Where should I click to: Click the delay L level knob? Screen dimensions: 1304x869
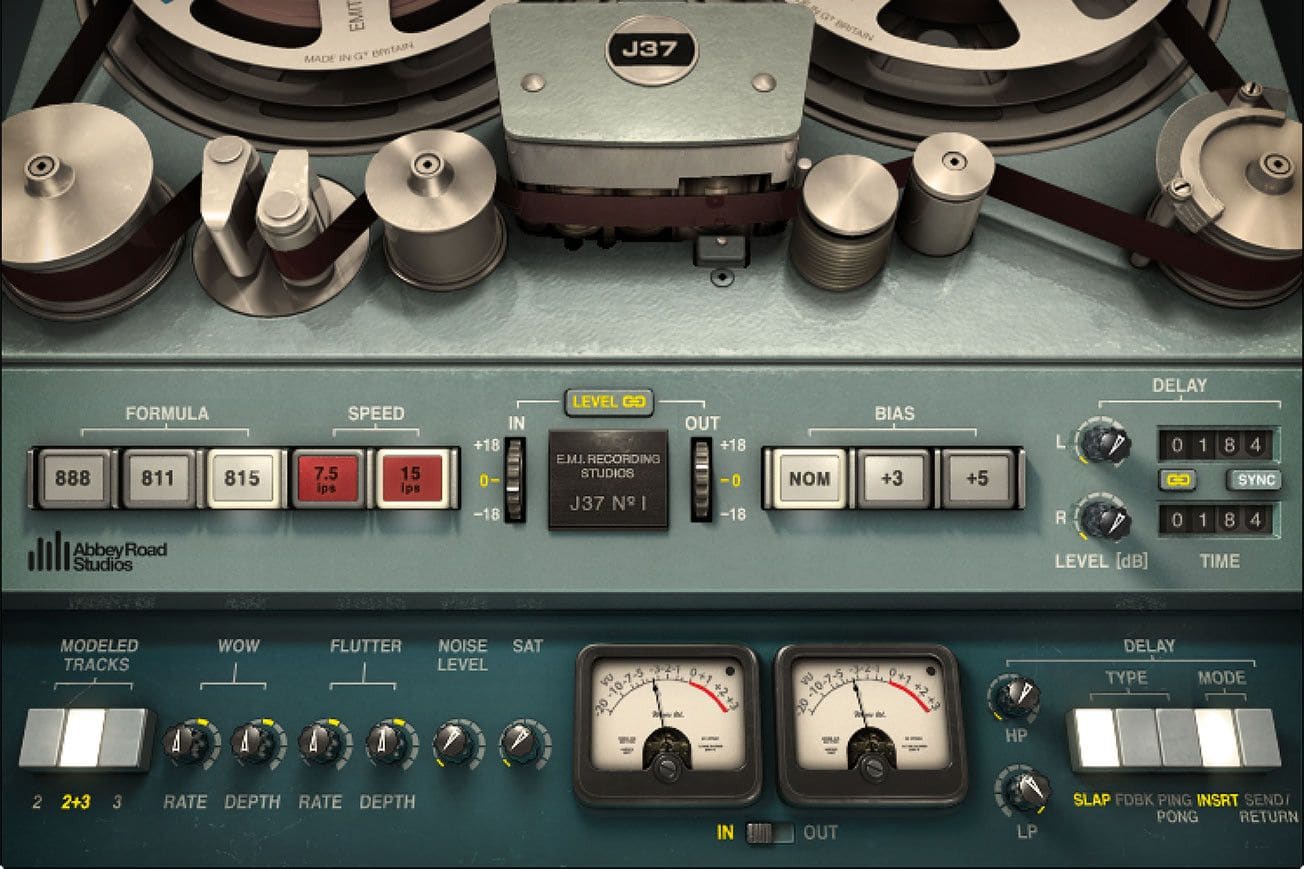coord(1104,442)
